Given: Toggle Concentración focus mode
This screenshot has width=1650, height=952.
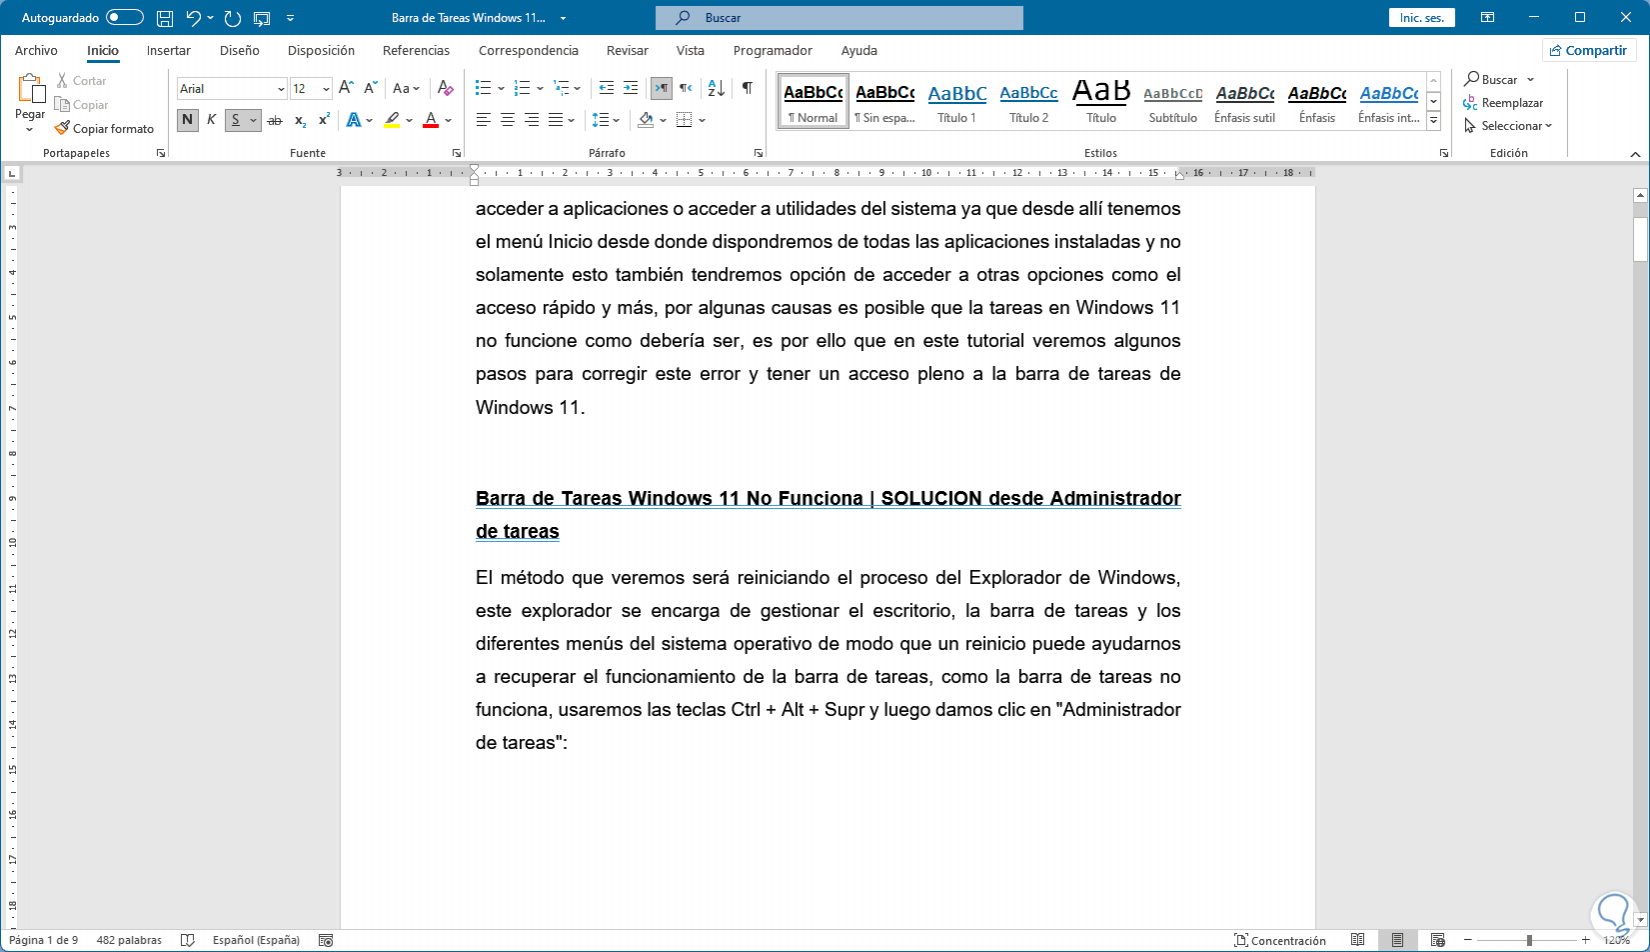Looking at the screenshot, I should pos(1280,940).
